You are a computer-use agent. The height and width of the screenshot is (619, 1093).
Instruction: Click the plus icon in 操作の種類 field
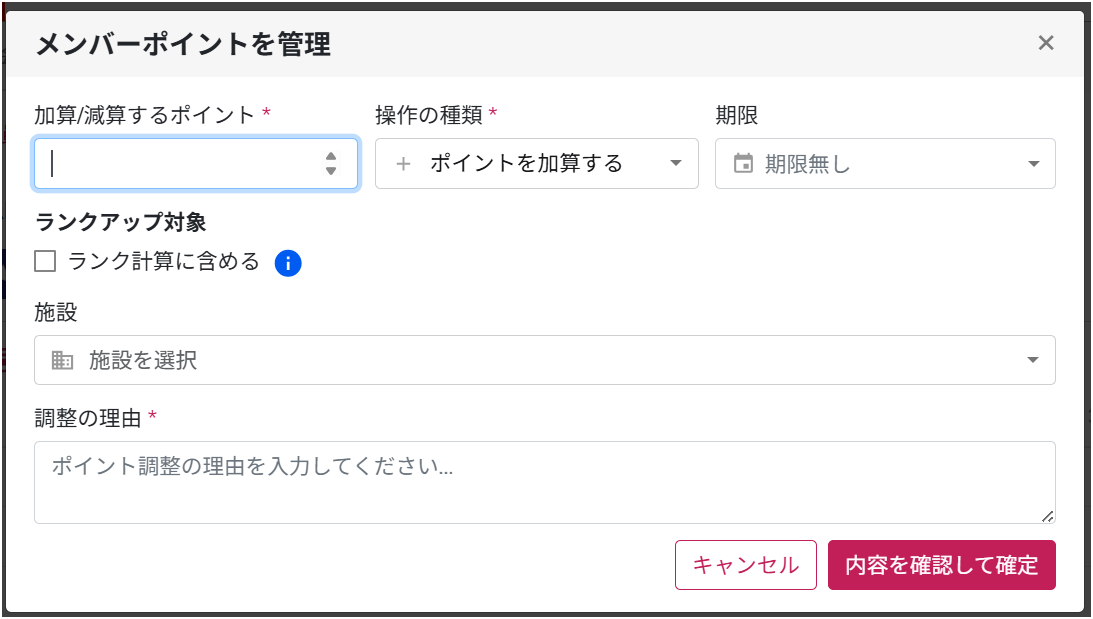404,164
